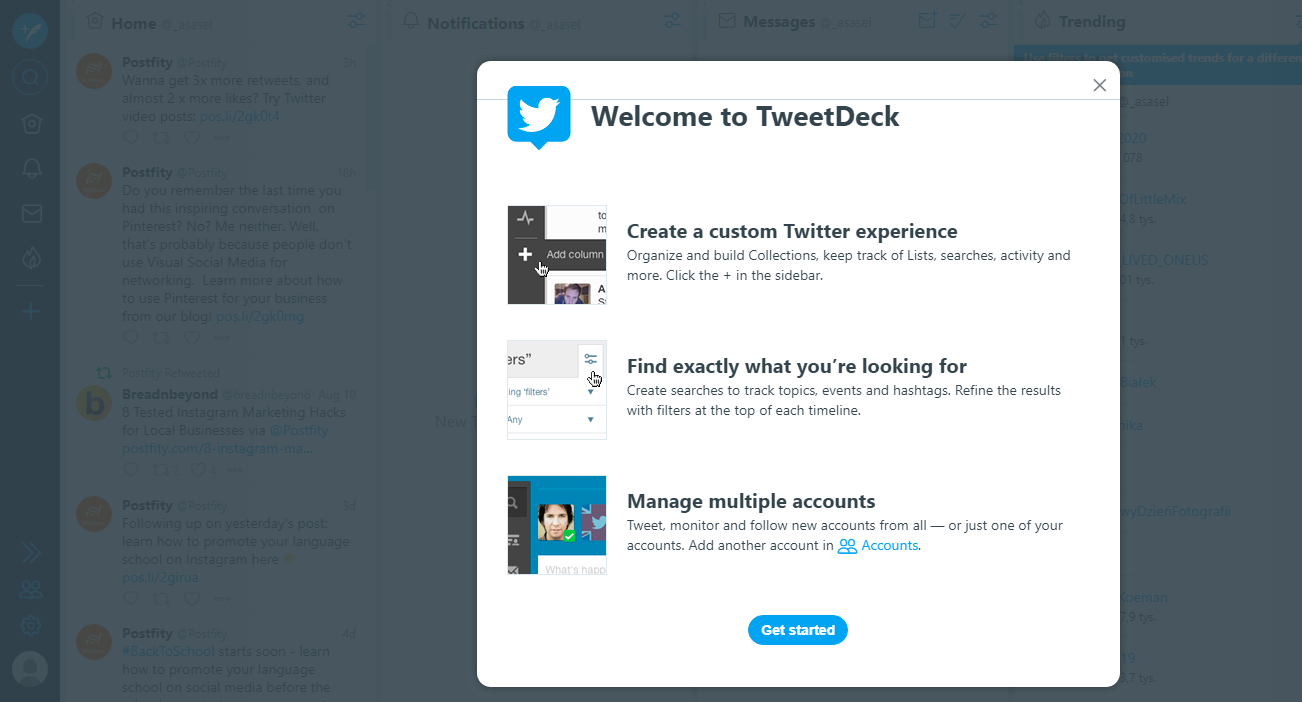Open more options on 'Following up' tweet
Image resolution: width=1302 pixels, height=702 pixels.
coord(221,598)
